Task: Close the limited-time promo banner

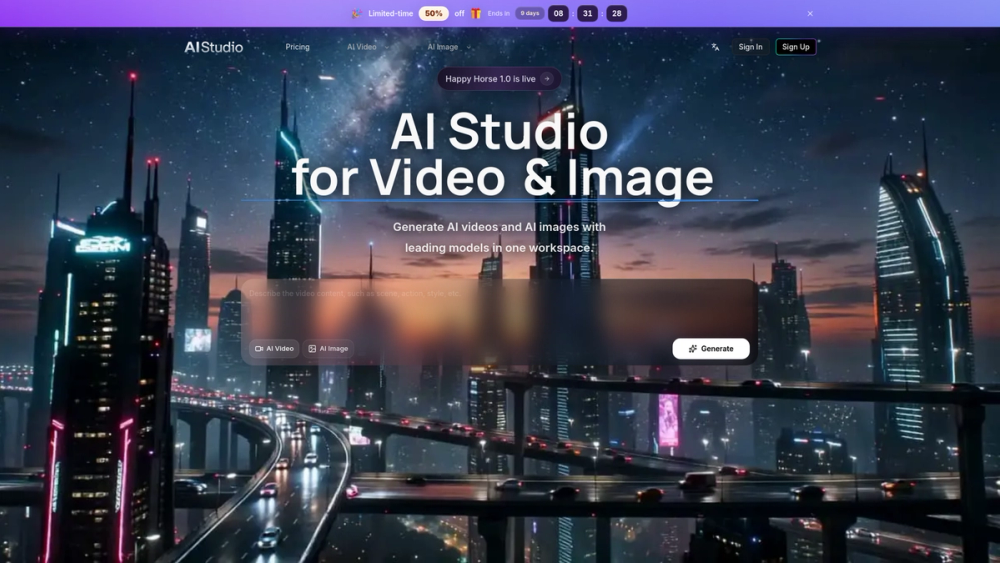Action: coord(810,13)
